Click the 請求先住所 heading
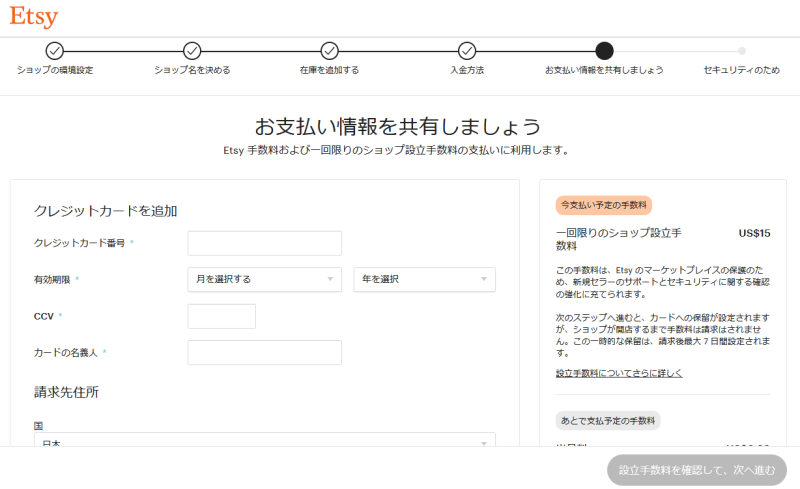This screenshot has height=489, width=800. click(x=66, y=392)
